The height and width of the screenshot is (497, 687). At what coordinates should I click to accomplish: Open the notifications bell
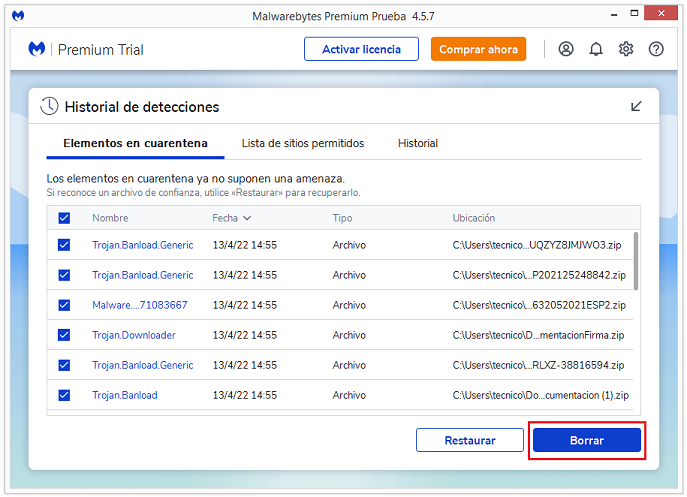[x=596, y=49]
